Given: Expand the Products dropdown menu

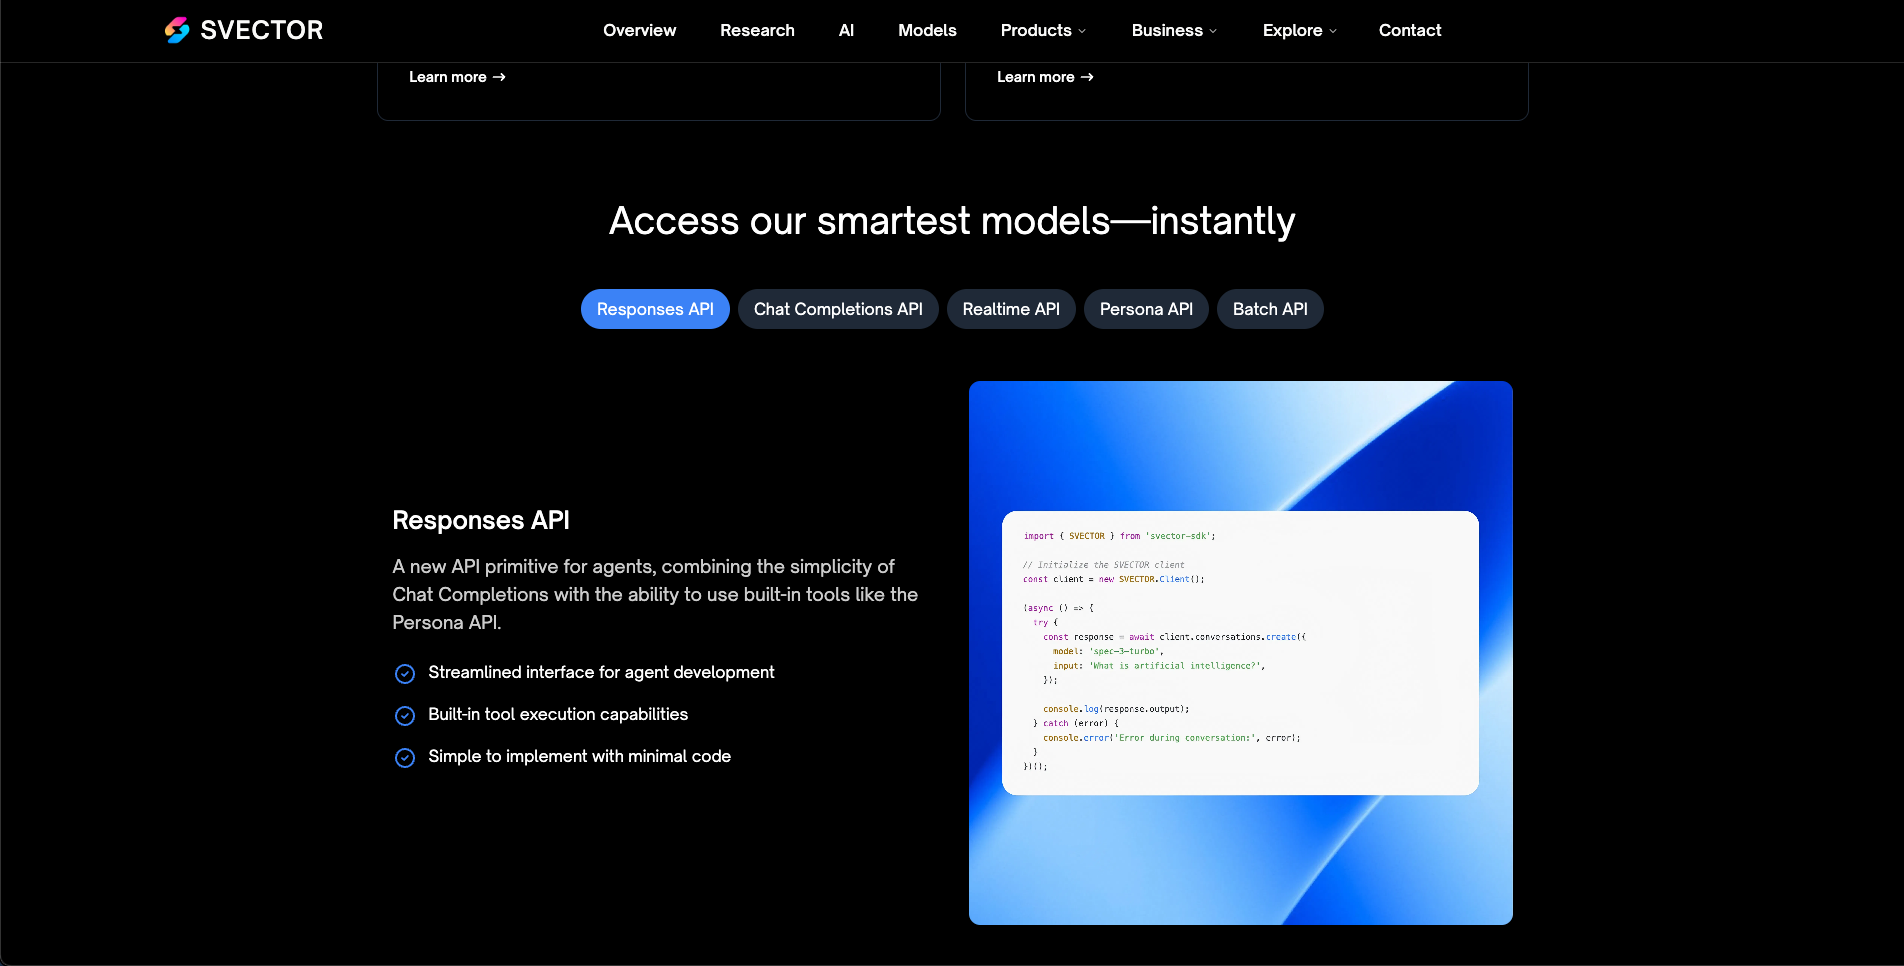Looking at the screenshot, I should [x=1043, y=30].
